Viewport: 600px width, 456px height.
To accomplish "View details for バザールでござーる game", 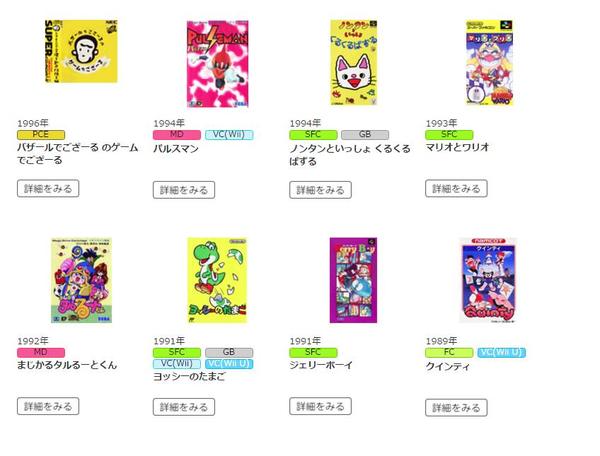I will [48, 189].
